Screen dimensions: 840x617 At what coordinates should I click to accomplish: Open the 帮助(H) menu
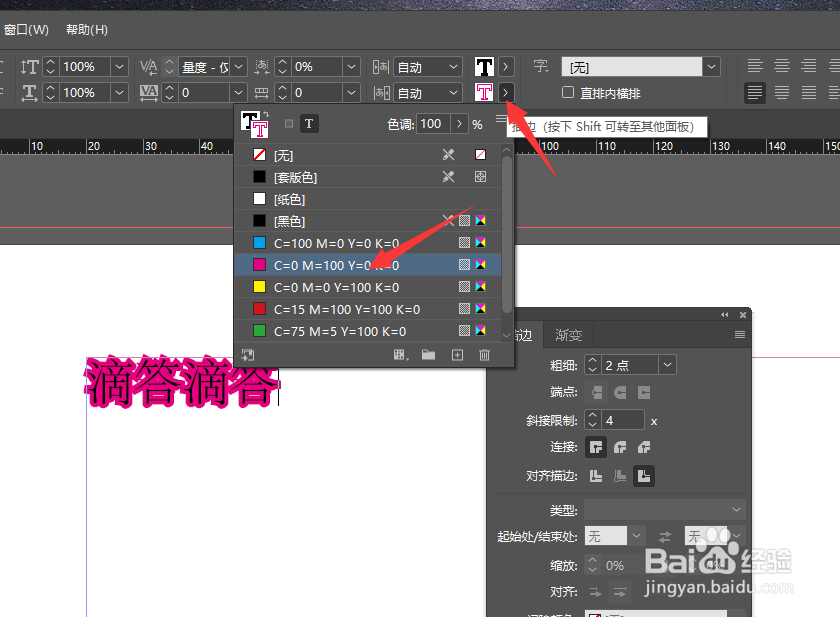[87, 29]
